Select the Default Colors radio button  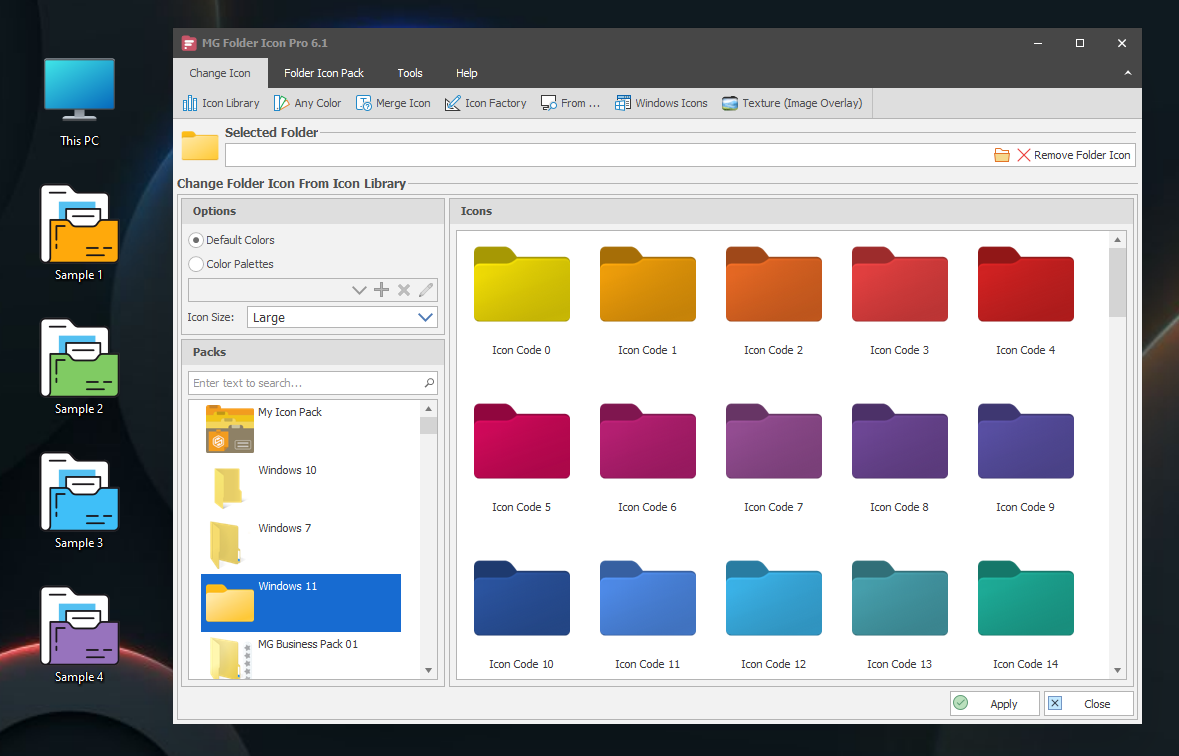click(196, 240)
